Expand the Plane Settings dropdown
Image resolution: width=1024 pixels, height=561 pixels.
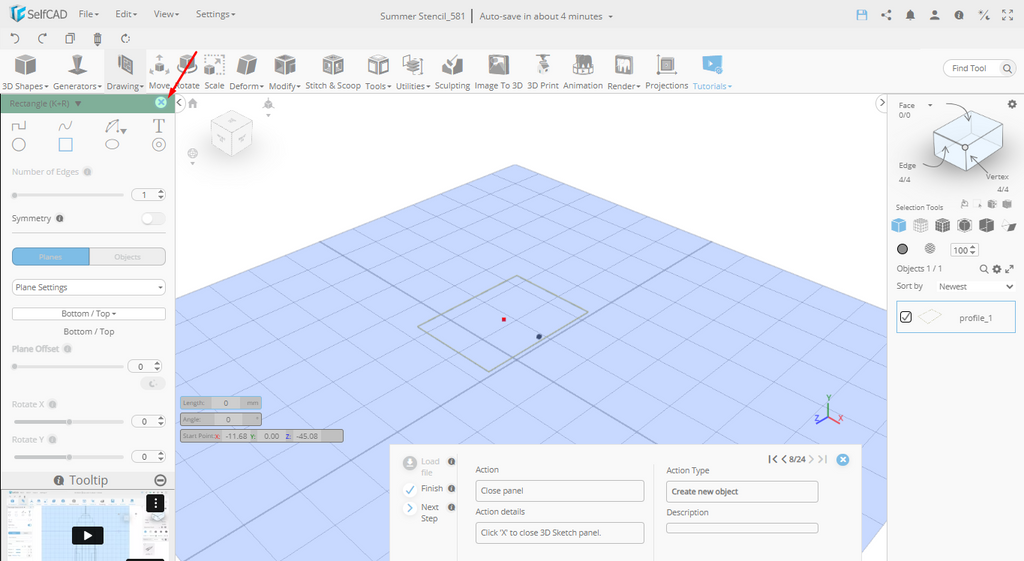click(x=89, y=287)
